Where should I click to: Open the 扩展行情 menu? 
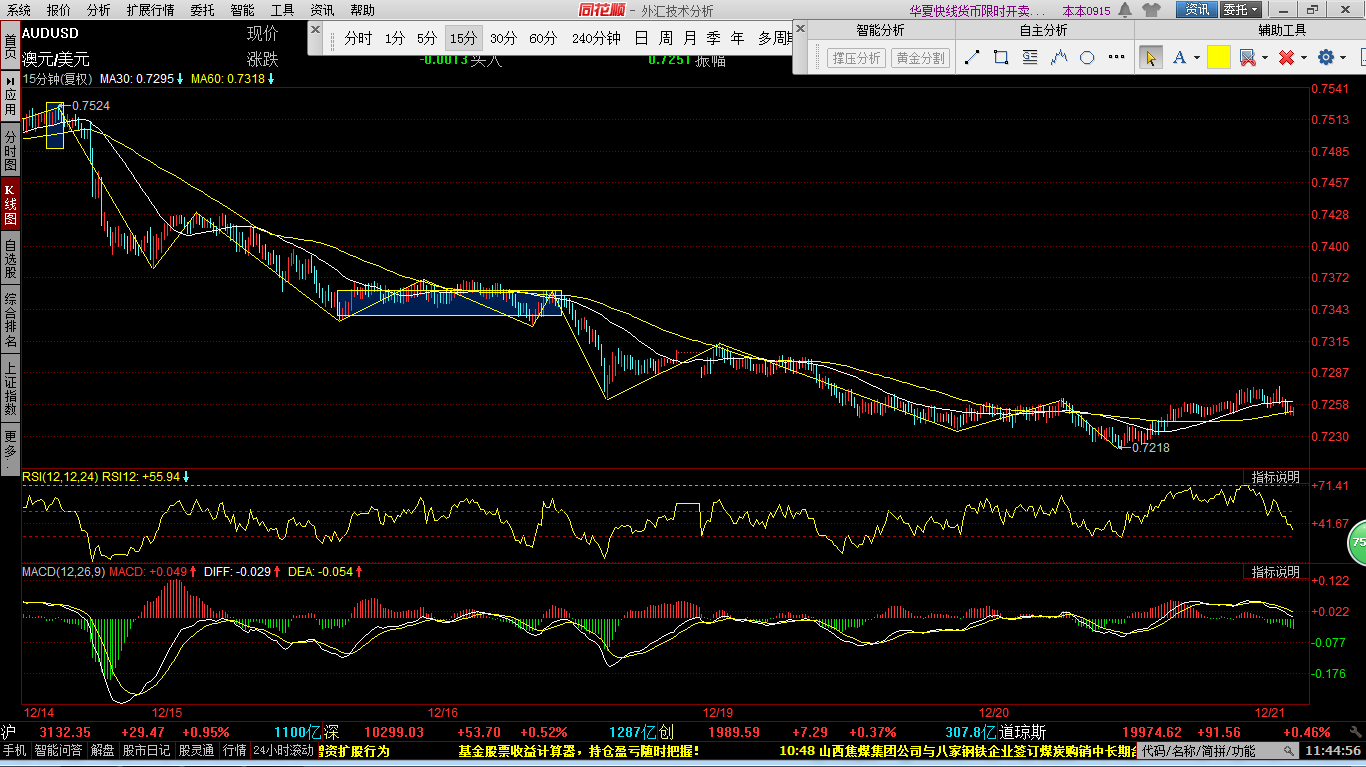point(150,10)
